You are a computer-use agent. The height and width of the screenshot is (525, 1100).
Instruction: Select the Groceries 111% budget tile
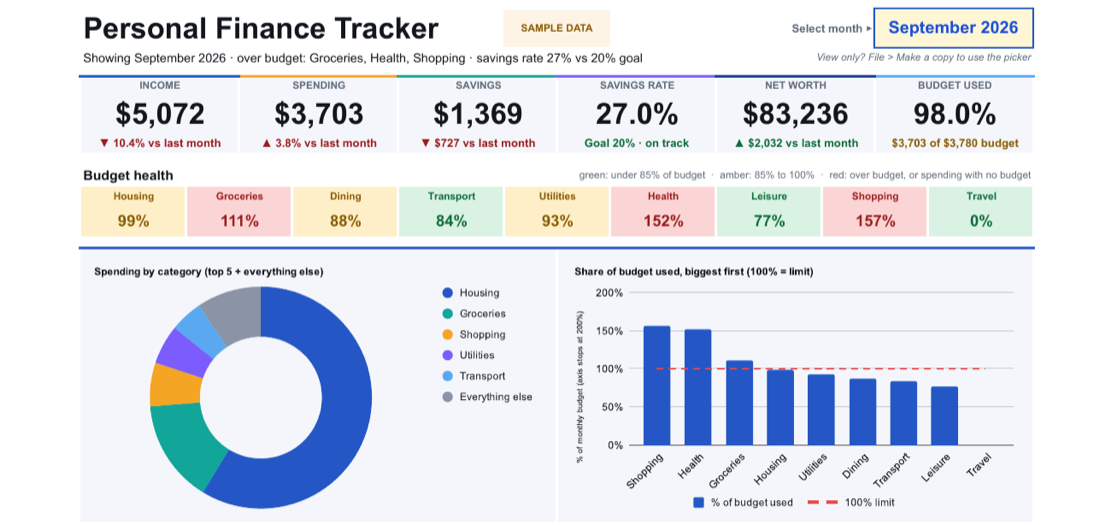tap(239, 211)
